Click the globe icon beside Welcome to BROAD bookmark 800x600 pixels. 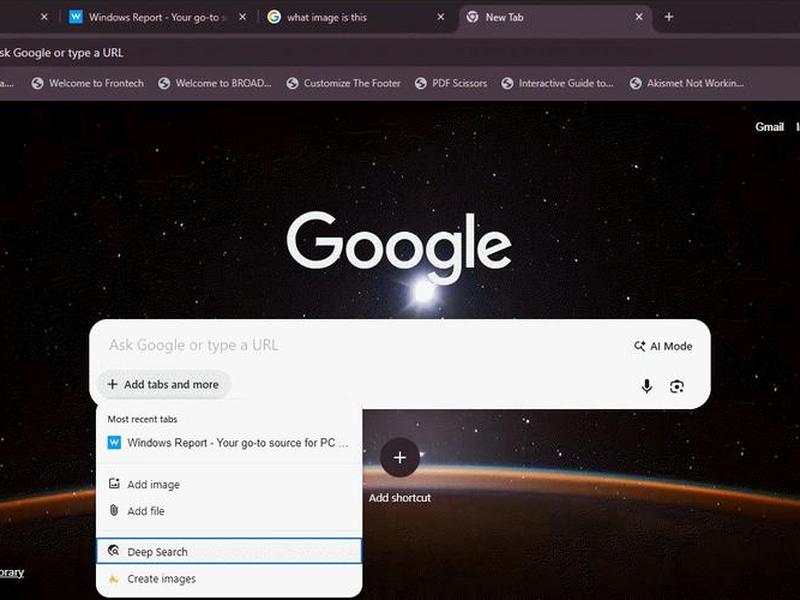164,83
